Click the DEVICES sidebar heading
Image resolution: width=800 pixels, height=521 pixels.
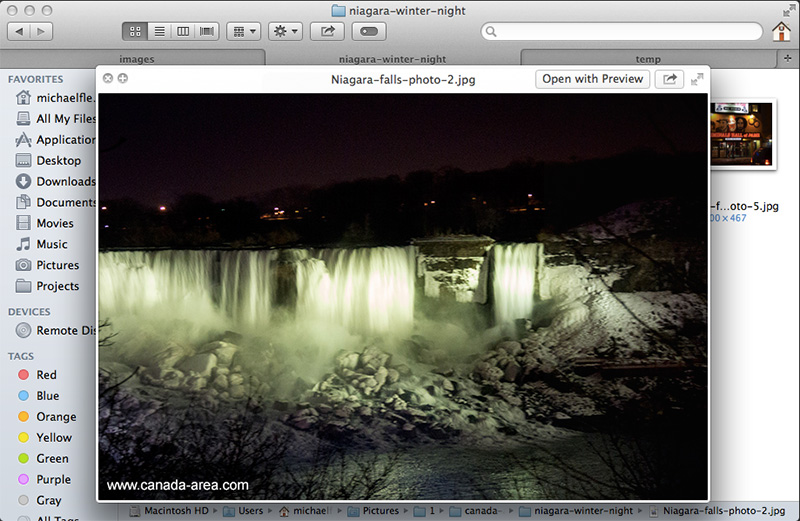[29, 312]
